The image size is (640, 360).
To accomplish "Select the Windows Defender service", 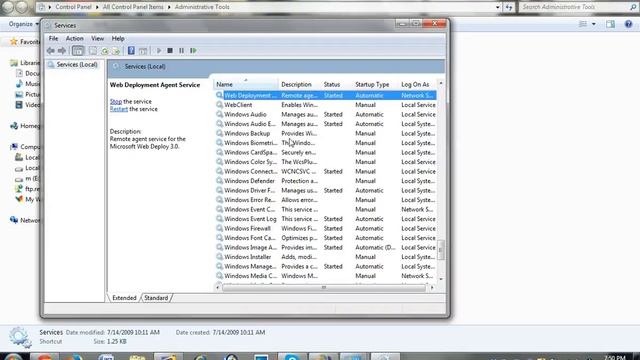I will [x=325, y=181].
